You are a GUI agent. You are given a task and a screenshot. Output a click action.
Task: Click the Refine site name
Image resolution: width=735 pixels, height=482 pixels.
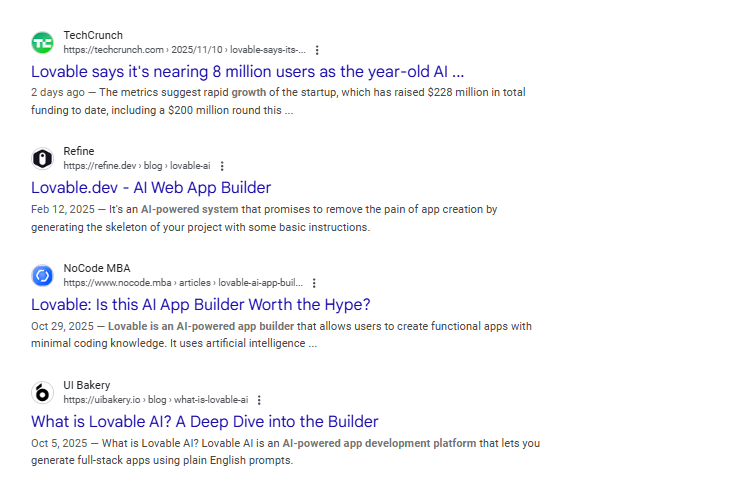pyautogui.click(x=79, y=151)
